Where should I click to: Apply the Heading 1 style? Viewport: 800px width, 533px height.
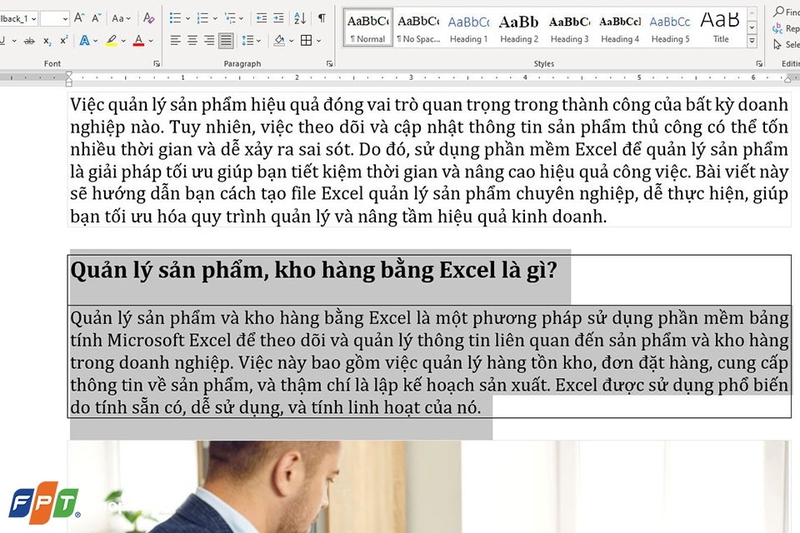(x=468, y=28)
